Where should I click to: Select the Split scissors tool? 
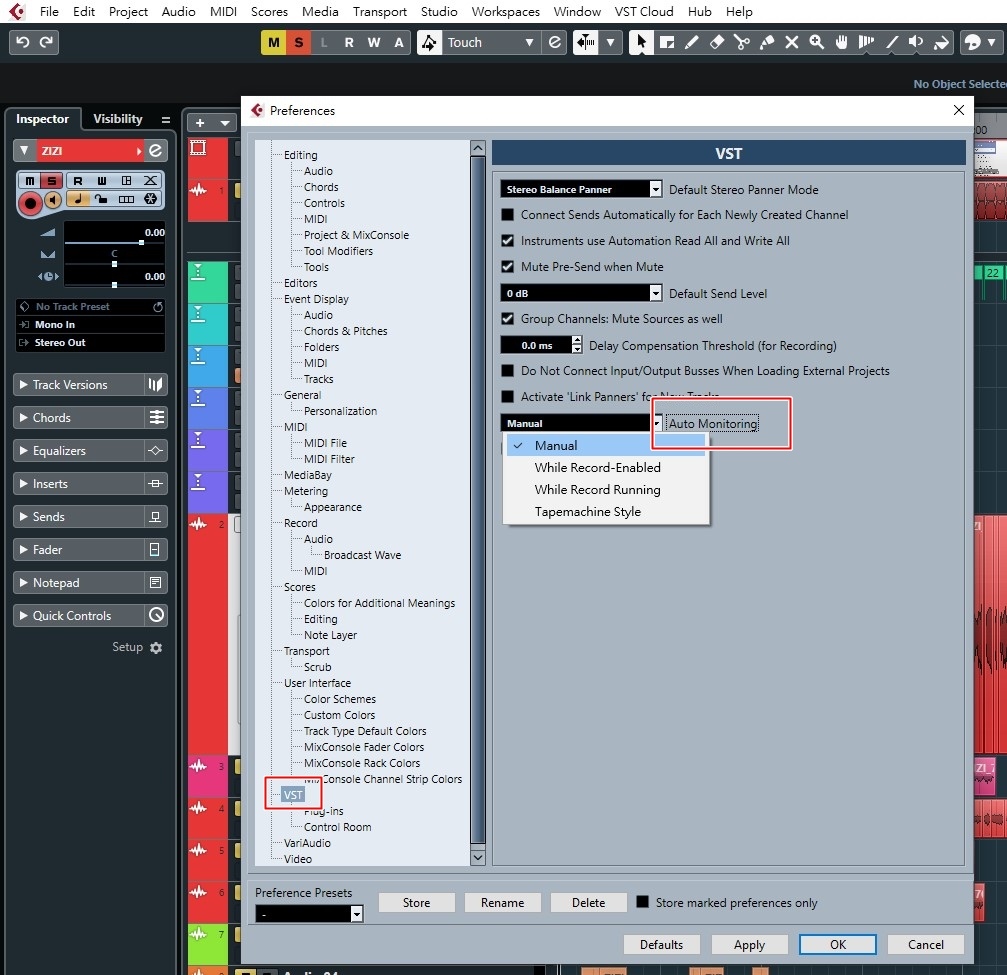coord(742,42)
